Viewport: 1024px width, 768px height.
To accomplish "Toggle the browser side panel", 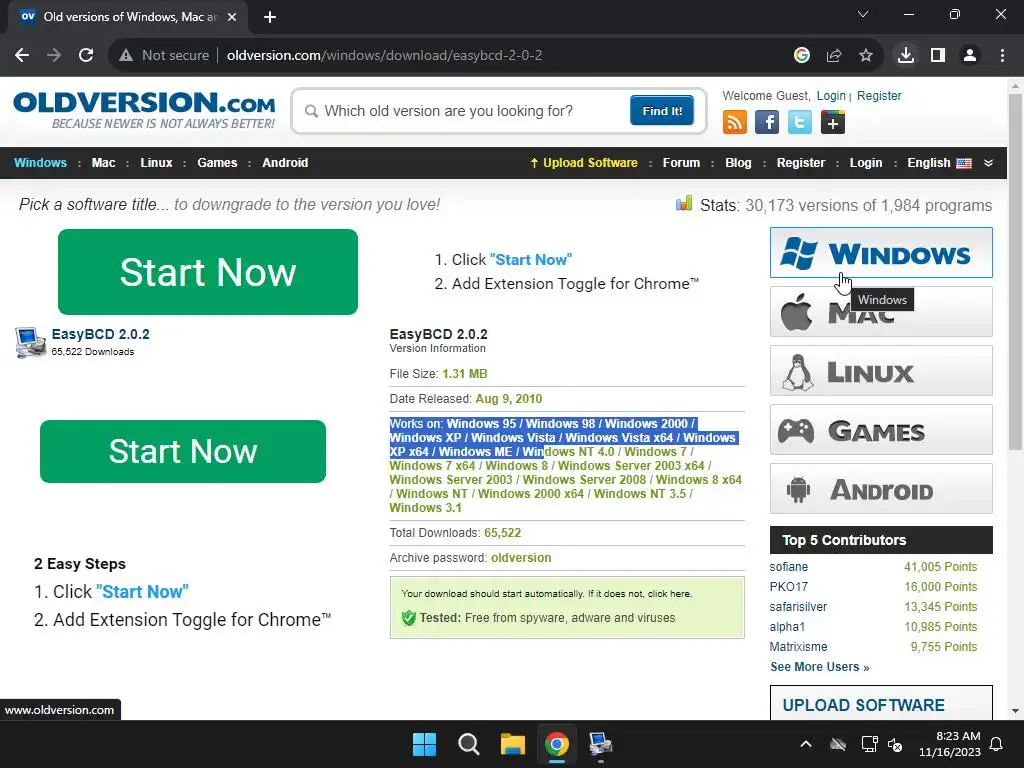I will coord(938,56).
